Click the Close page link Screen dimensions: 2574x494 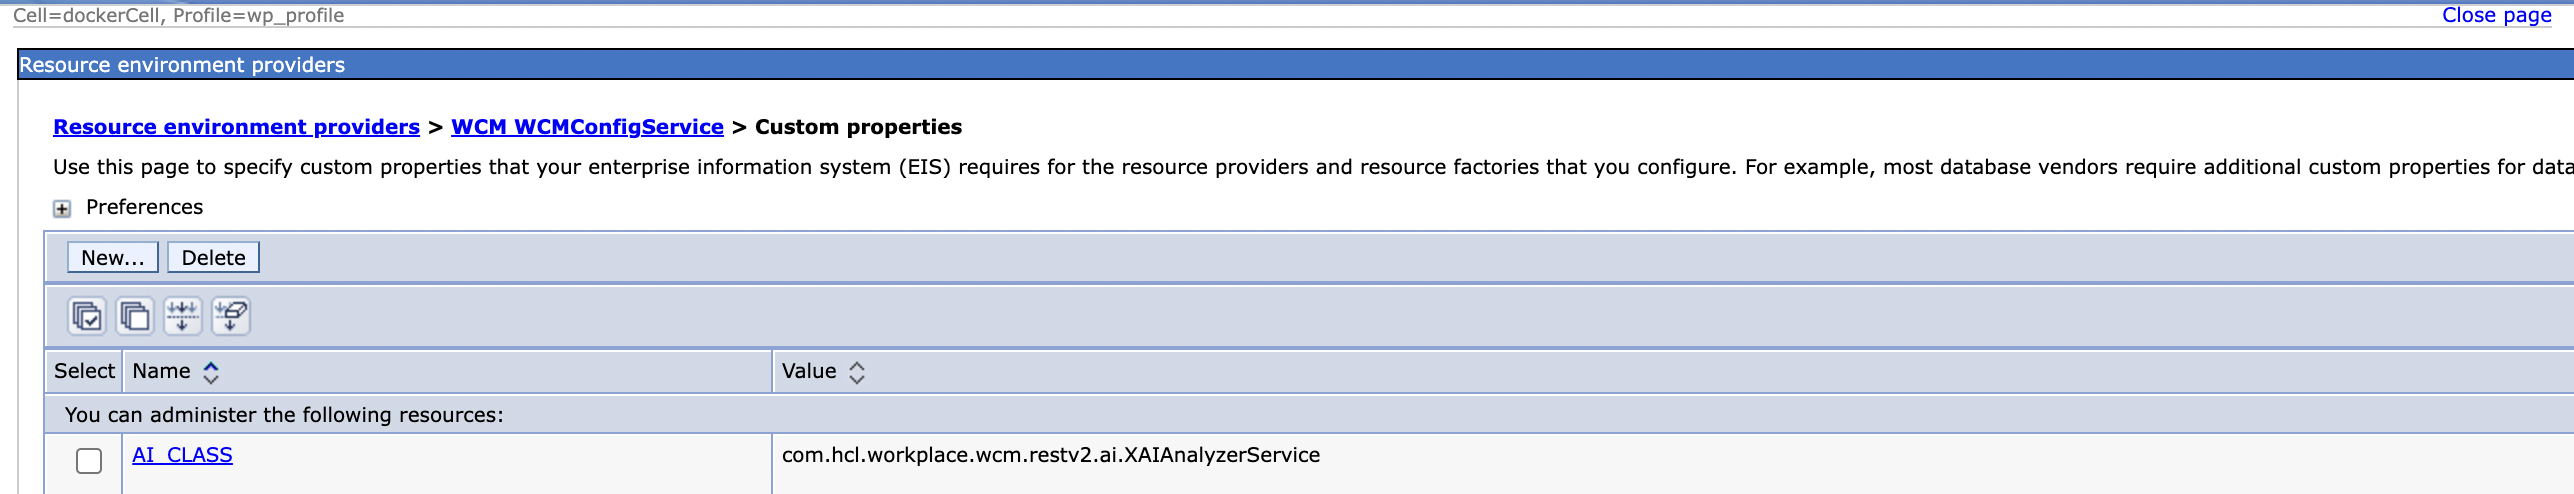coord(2496,15)
